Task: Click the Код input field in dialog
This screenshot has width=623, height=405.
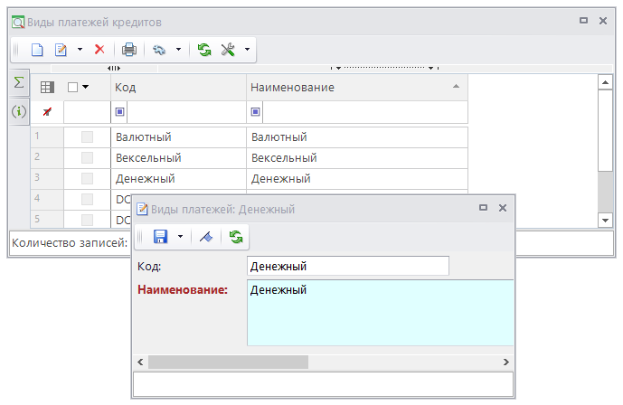Action: click(347, 266)
